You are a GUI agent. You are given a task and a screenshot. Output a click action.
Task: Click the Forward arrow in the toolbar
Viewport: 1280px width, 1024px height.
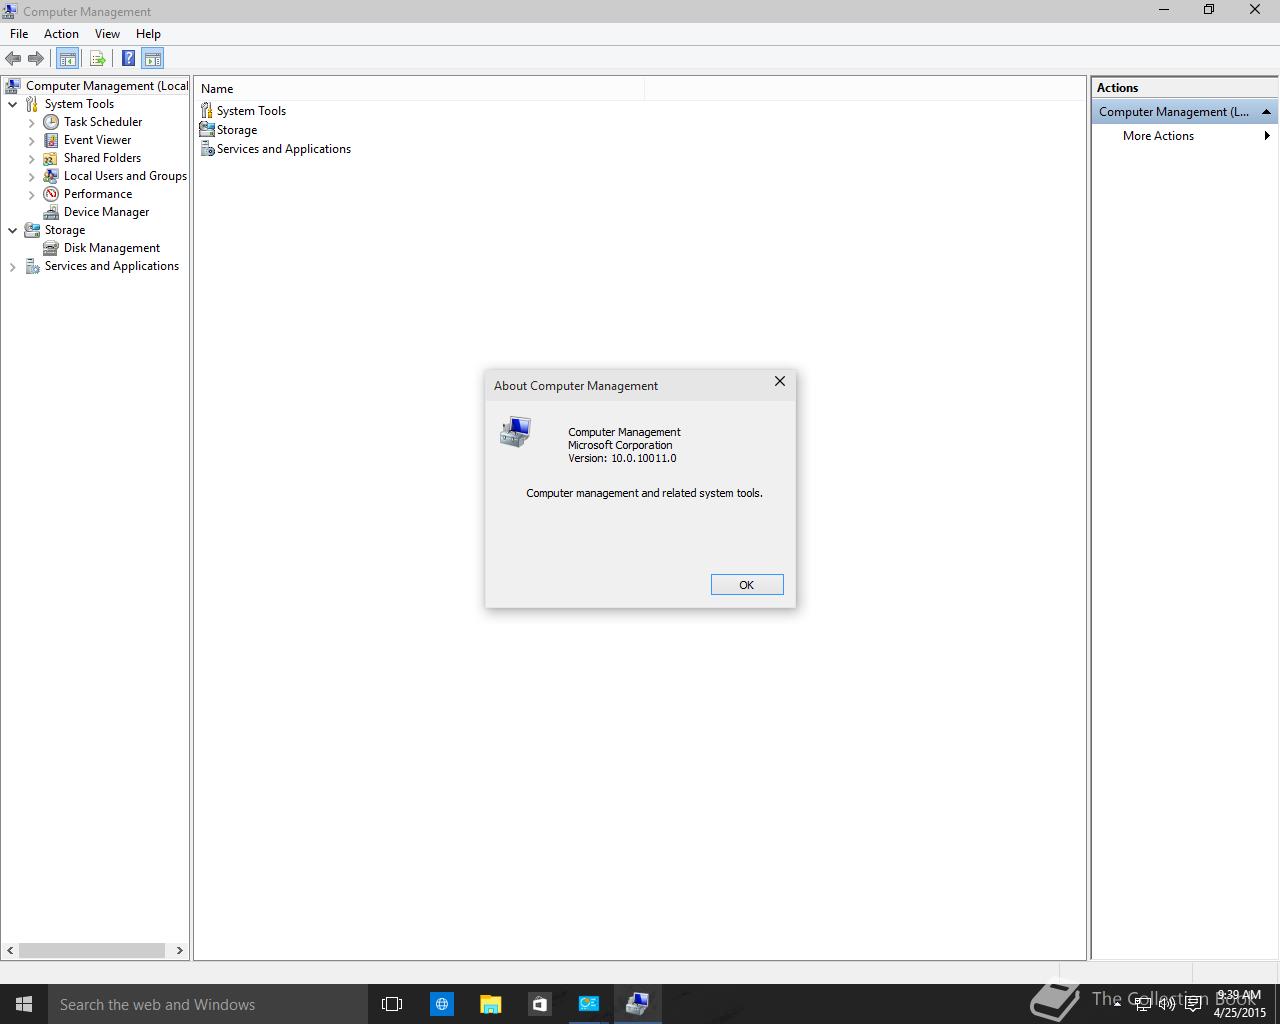point(36,59)
